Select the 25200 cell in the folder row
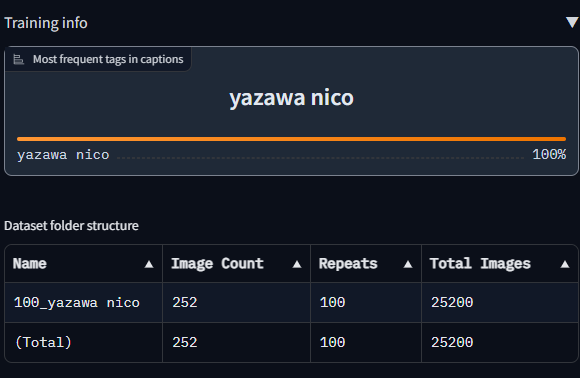The image size is (580, 378). tap(500, 303)
